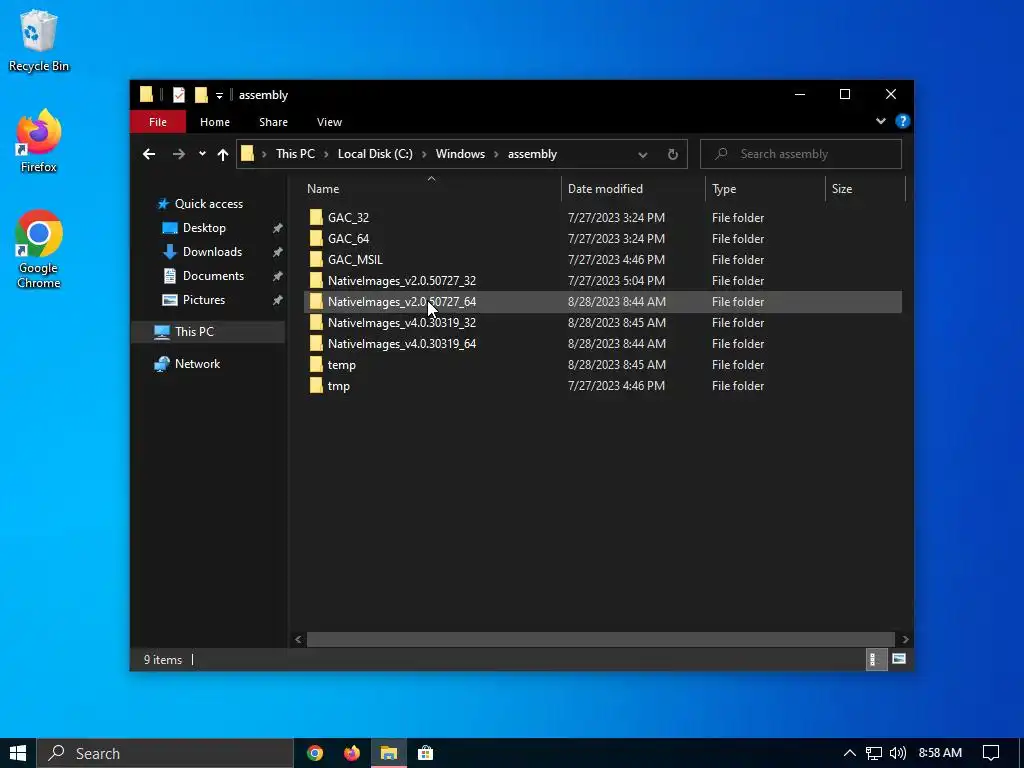Open the Customize Quick Access Toolbar dropdown
1024x768 pixels.
[219, 95]
